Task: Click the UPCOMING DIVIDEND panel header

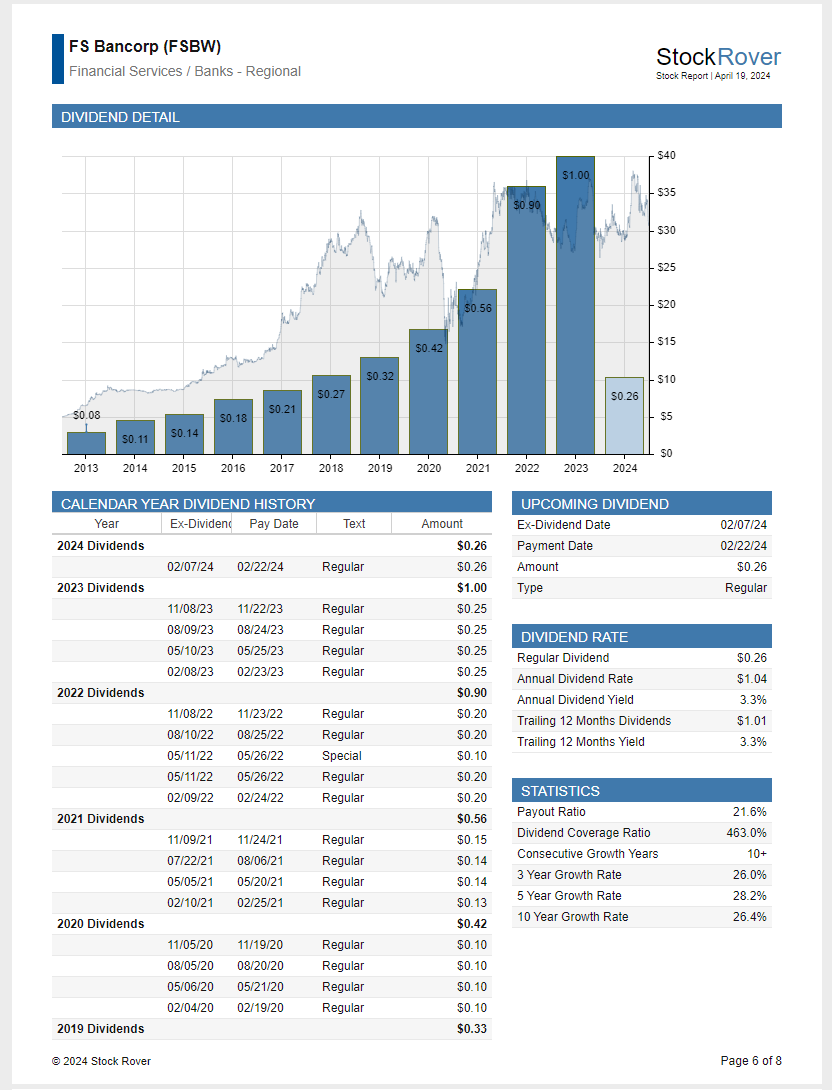Action: pos(642,503)
